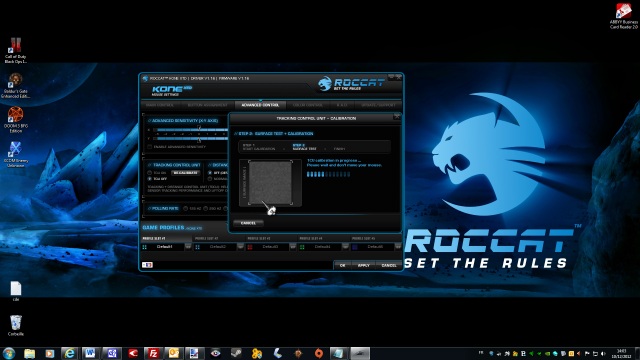Open Baldur's Gate Enhanced Edition shortcut

16,85
